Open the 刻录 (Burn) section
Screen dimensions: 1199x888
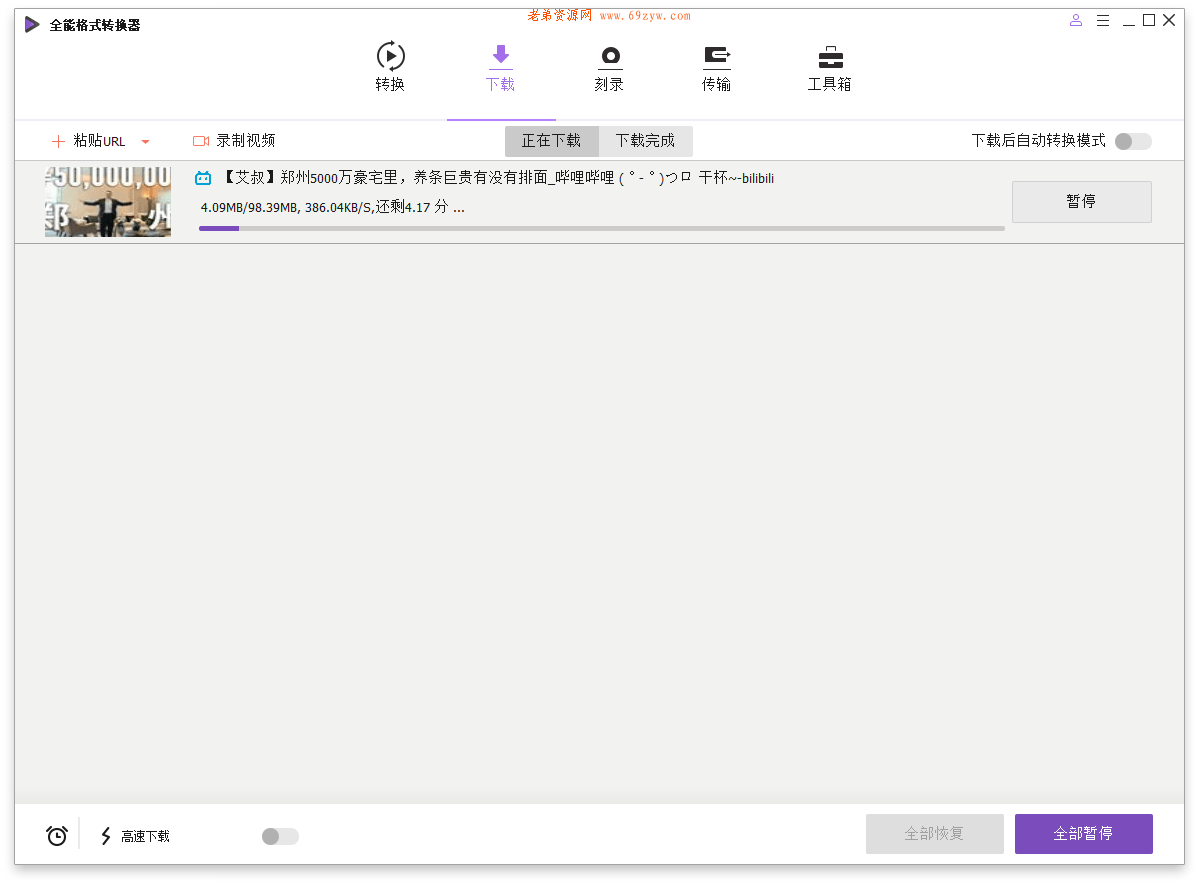click(x=609, y=67)
